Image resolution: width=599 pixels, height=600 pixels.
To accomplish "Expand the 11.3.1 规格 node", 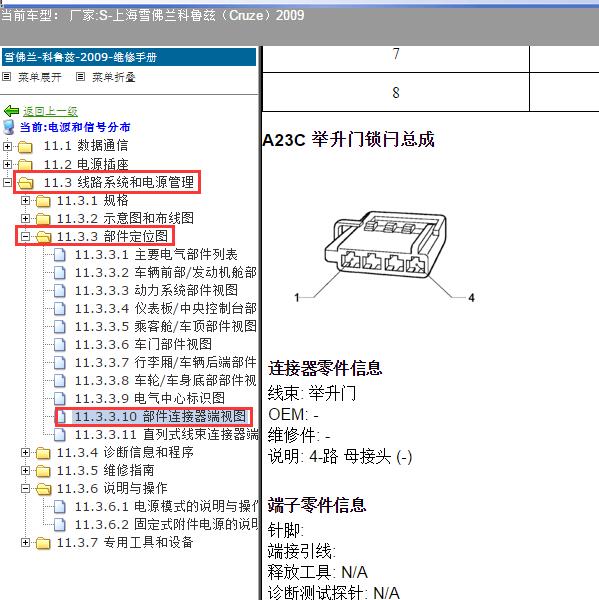I will (x=25, y=200).
